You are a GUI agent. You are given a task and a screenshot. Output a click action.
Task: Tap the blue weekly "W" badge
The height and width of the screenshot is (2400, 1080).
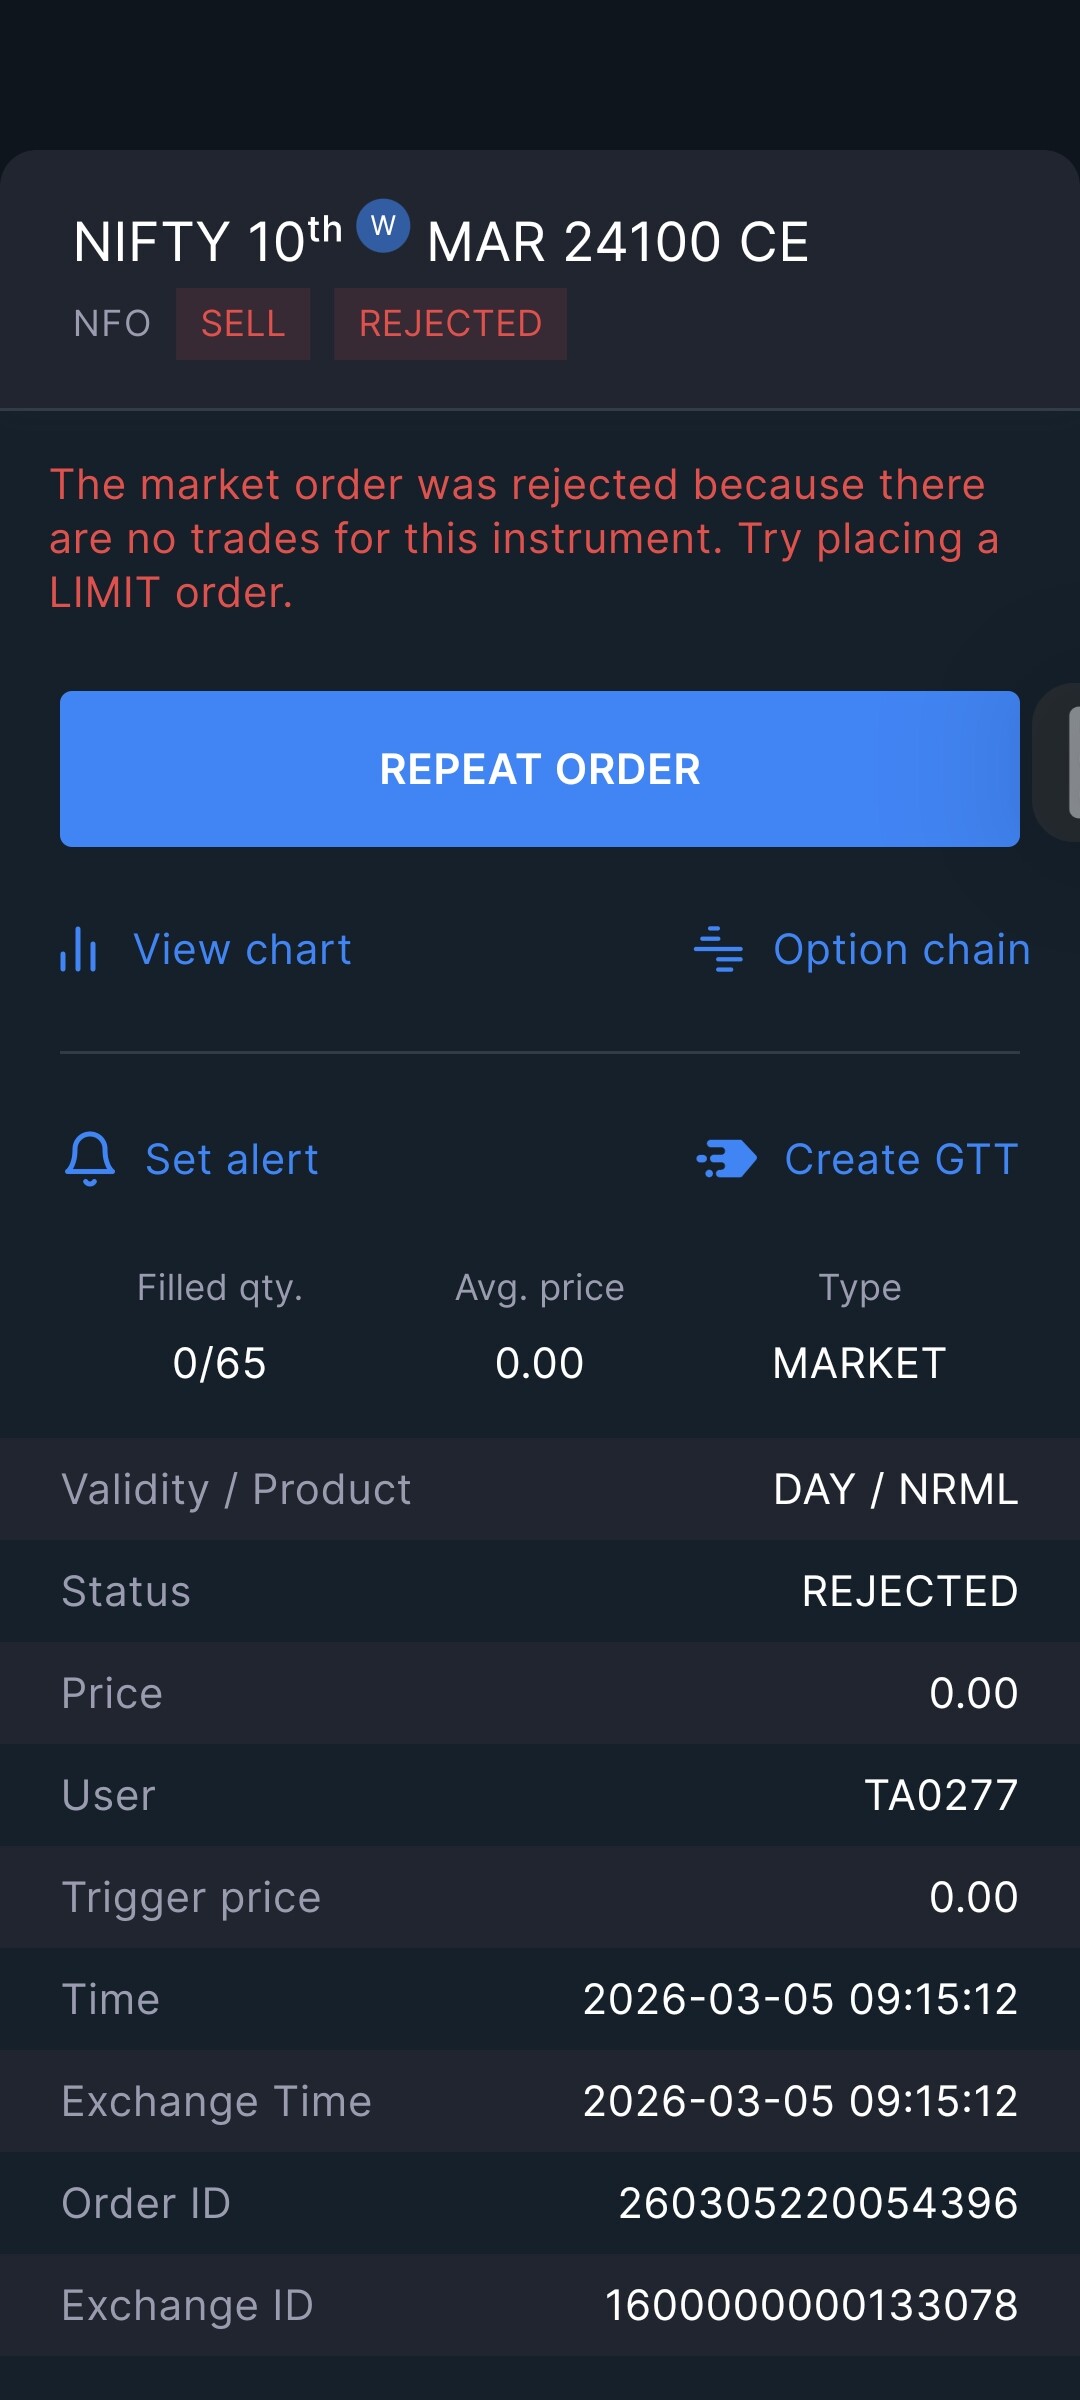(x=383, y=226)
